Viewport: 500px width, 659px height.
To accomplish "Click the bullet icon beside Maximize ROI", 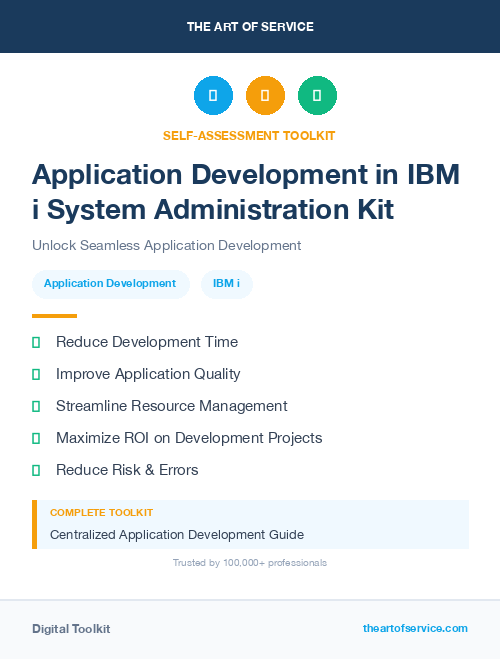I will 36,438.
